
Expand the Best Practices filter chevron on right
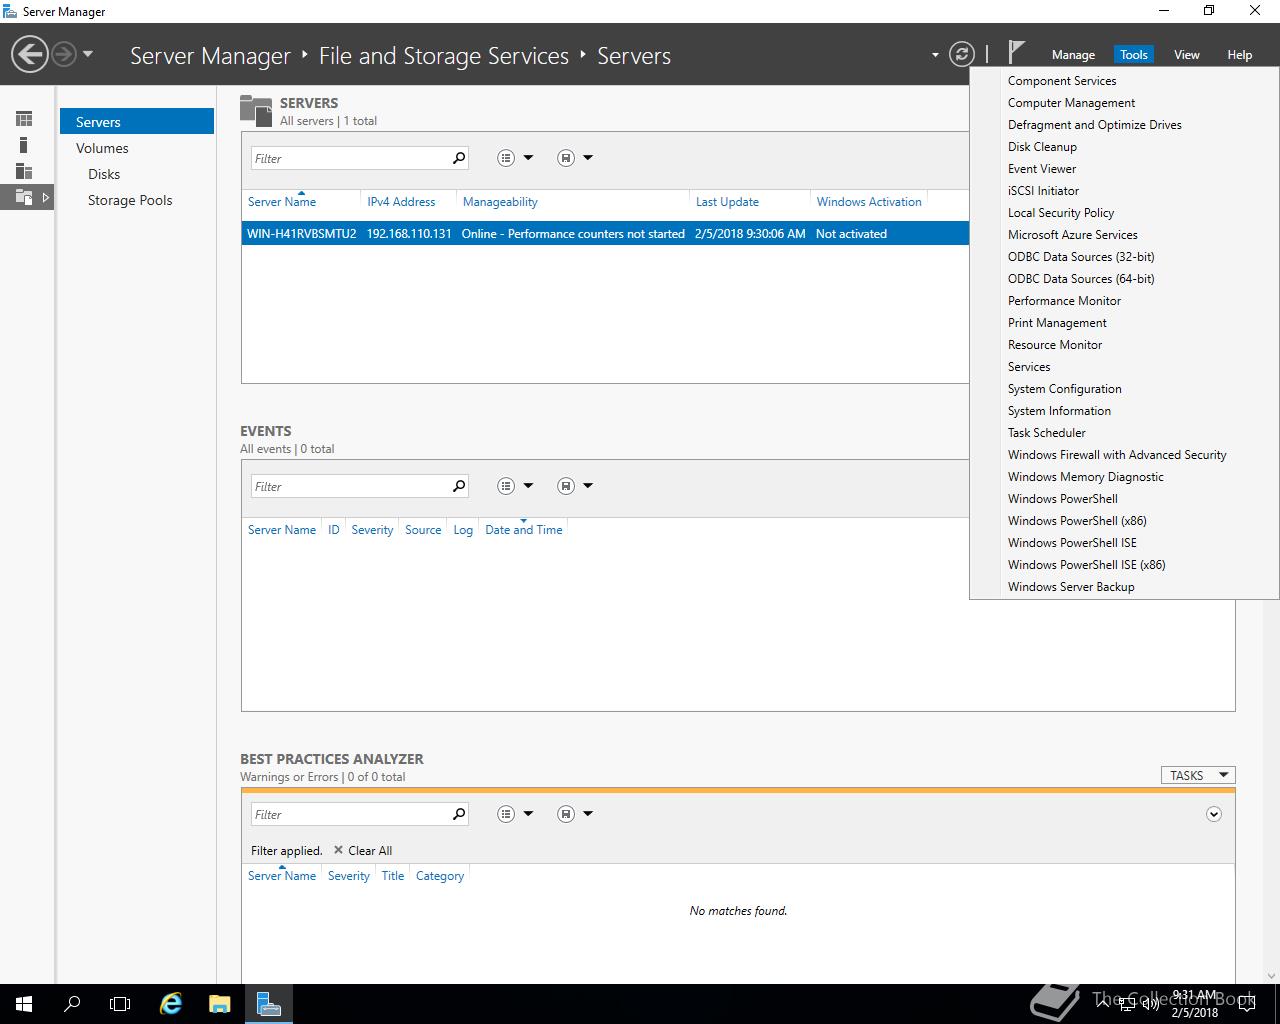[1214, 814]
